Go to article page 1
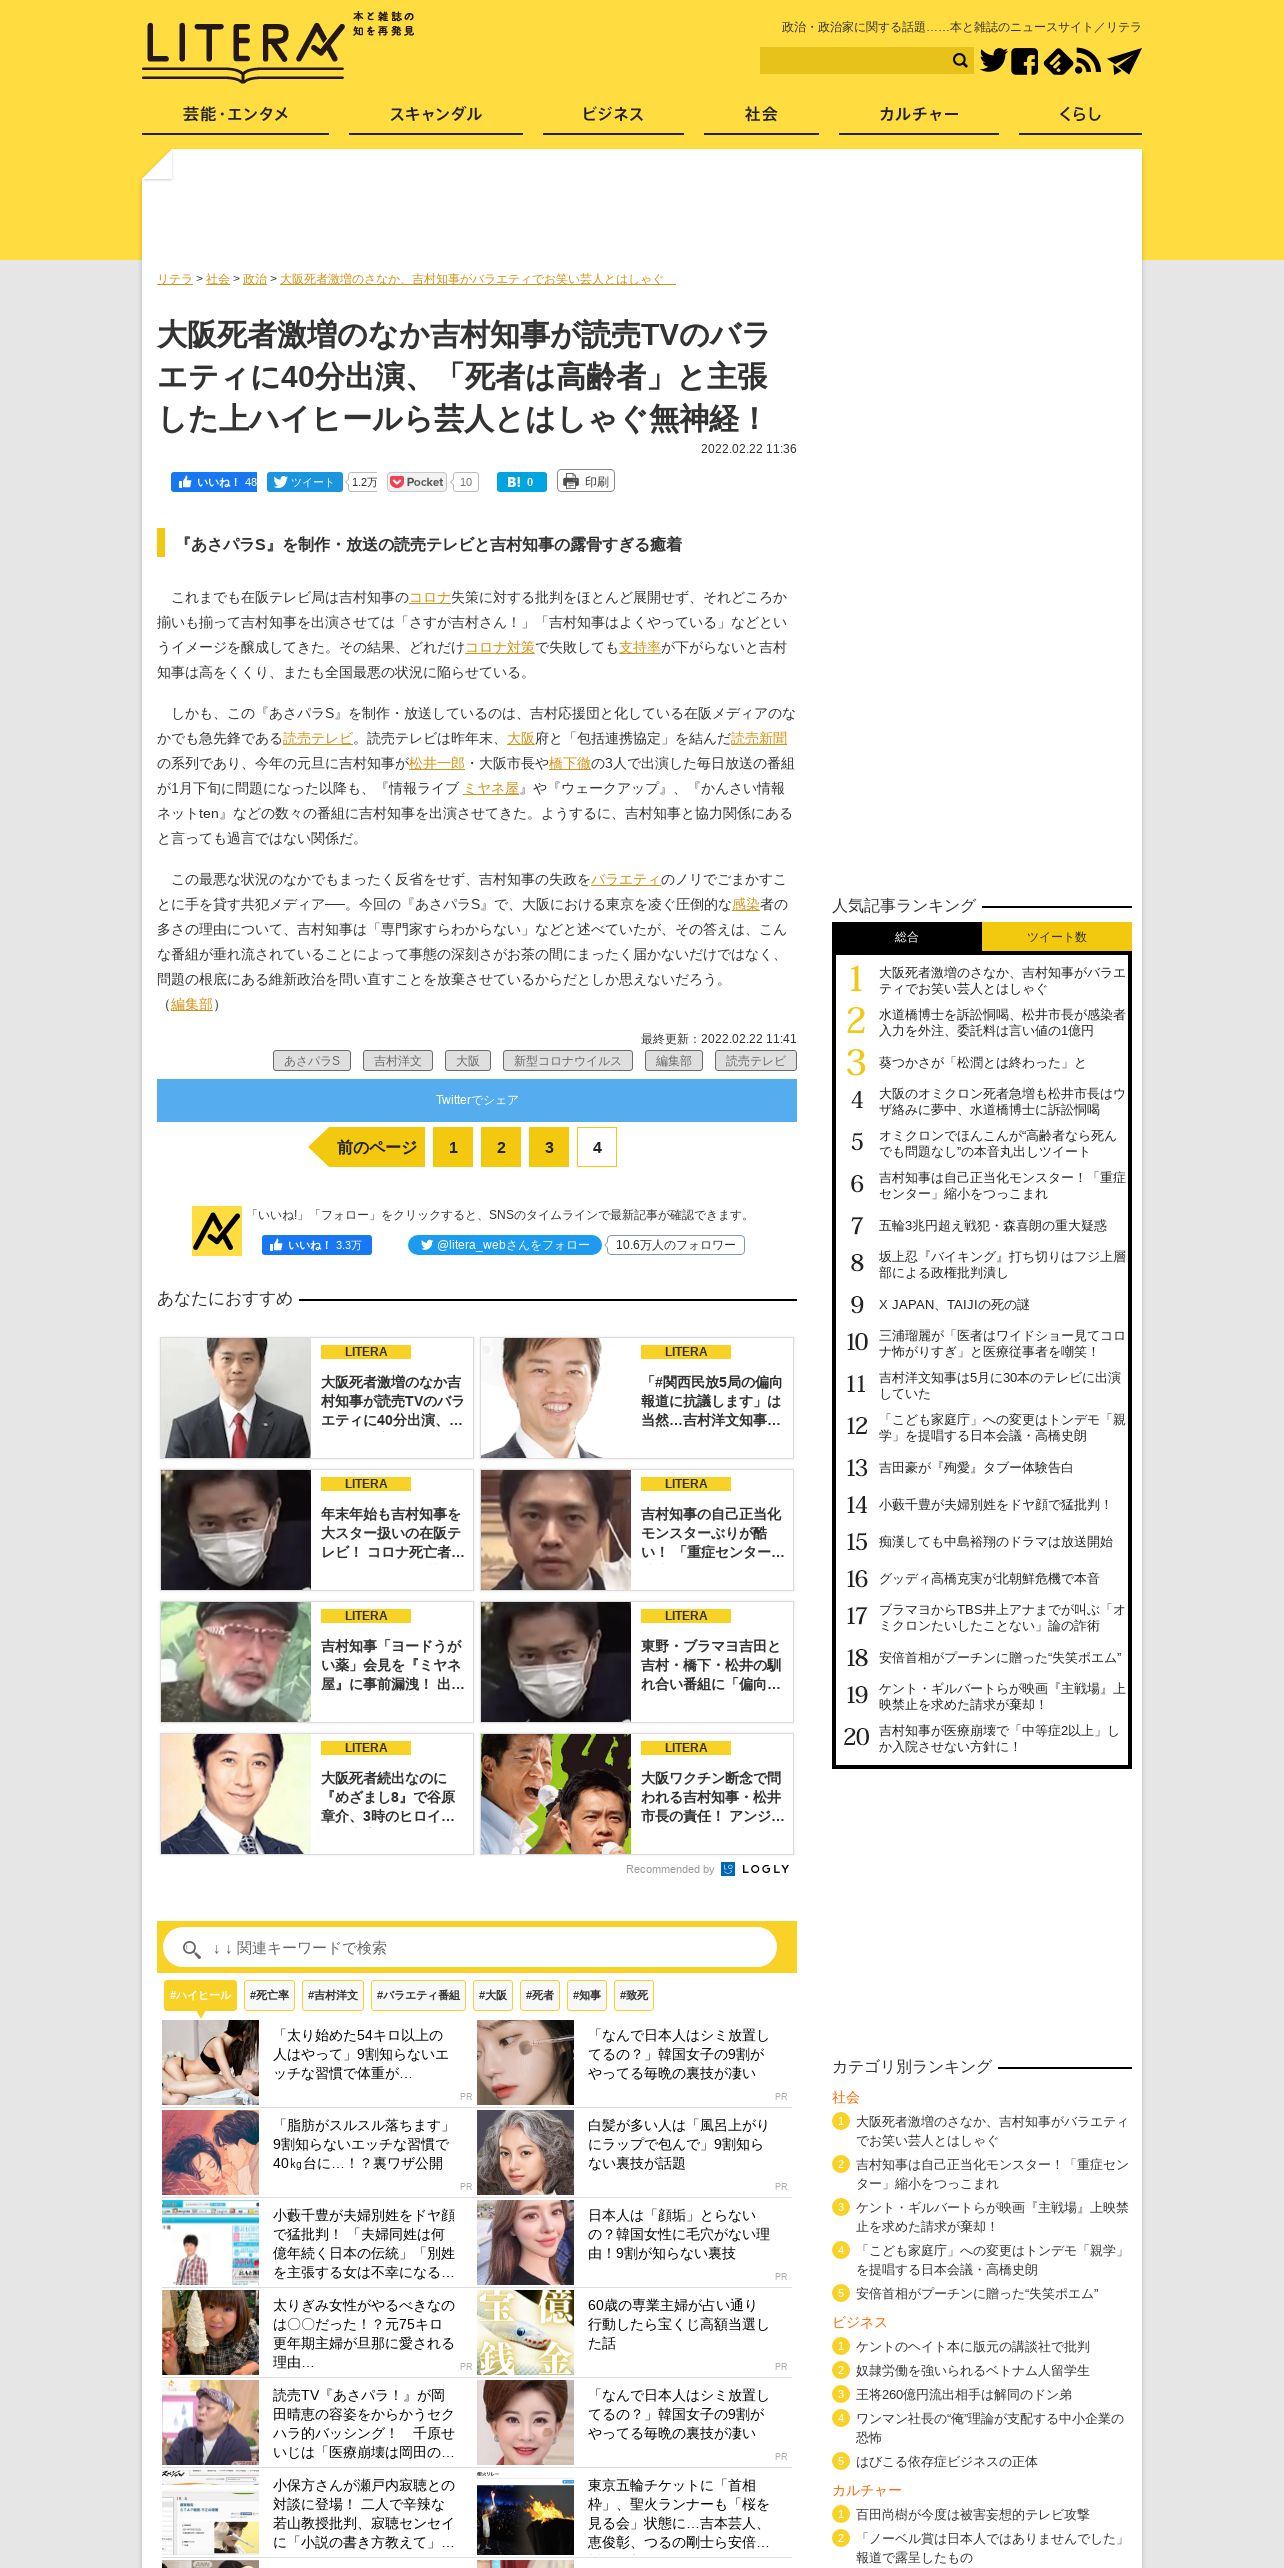This screenshot has width=1284, height=2568. 453,1147
